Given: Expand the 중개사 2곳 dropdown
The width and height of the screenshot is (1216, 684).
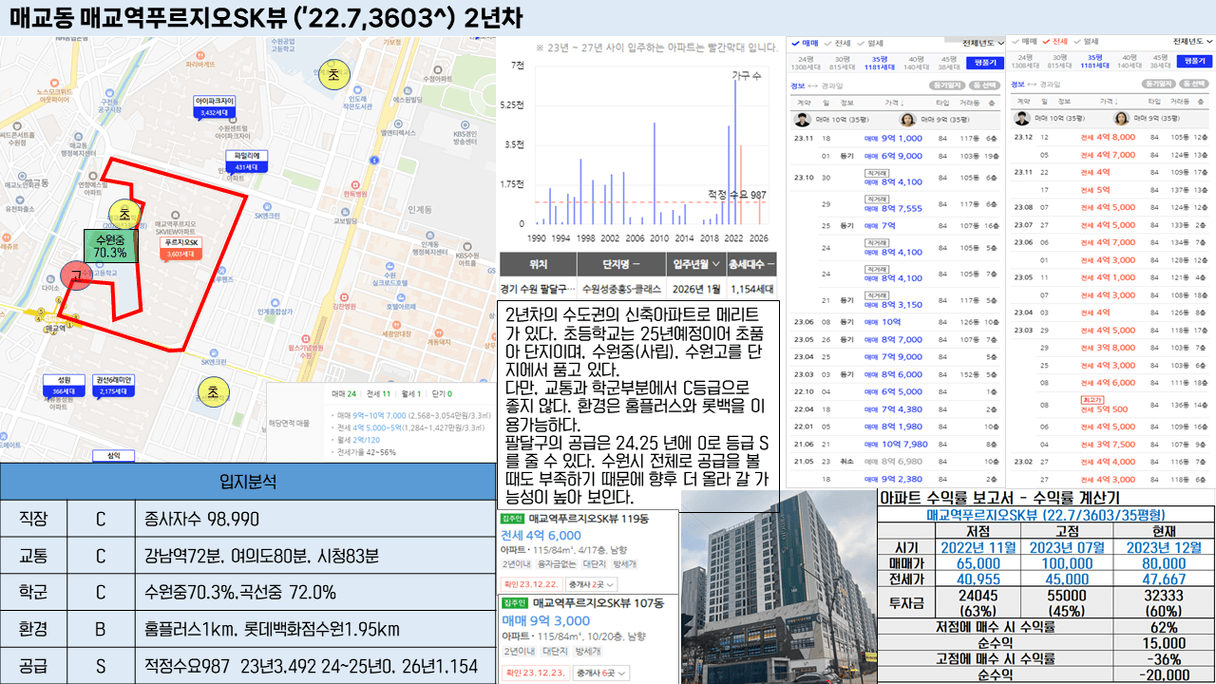Looking at the screenshot, I should [x=592, y=584].
